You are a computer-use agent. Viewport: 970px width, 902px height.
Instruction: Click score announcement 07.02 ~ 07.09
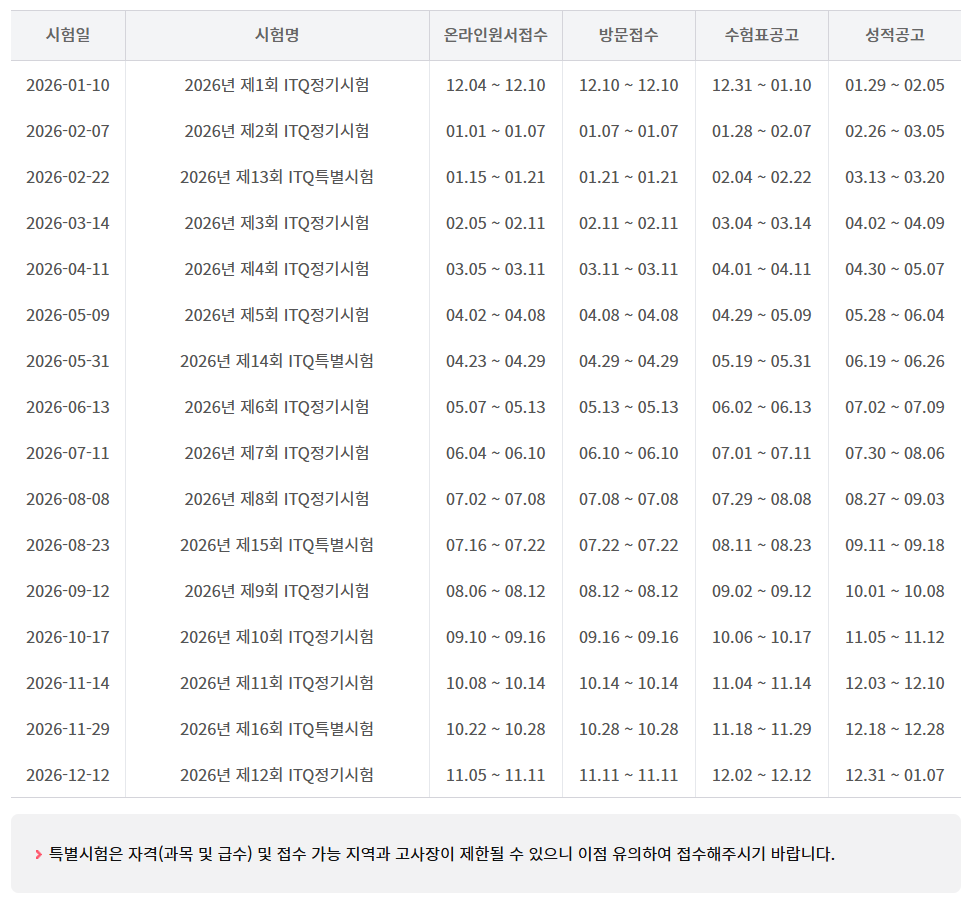(895, 407)
